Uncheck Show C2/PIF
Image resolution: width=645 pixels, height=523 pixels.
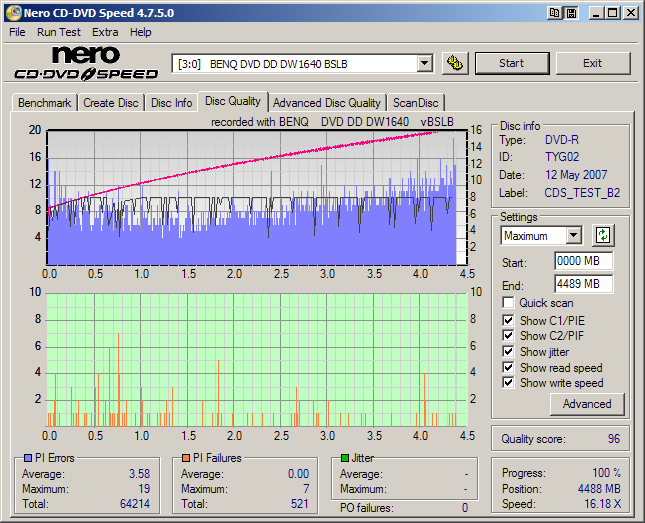pos(508,335)
